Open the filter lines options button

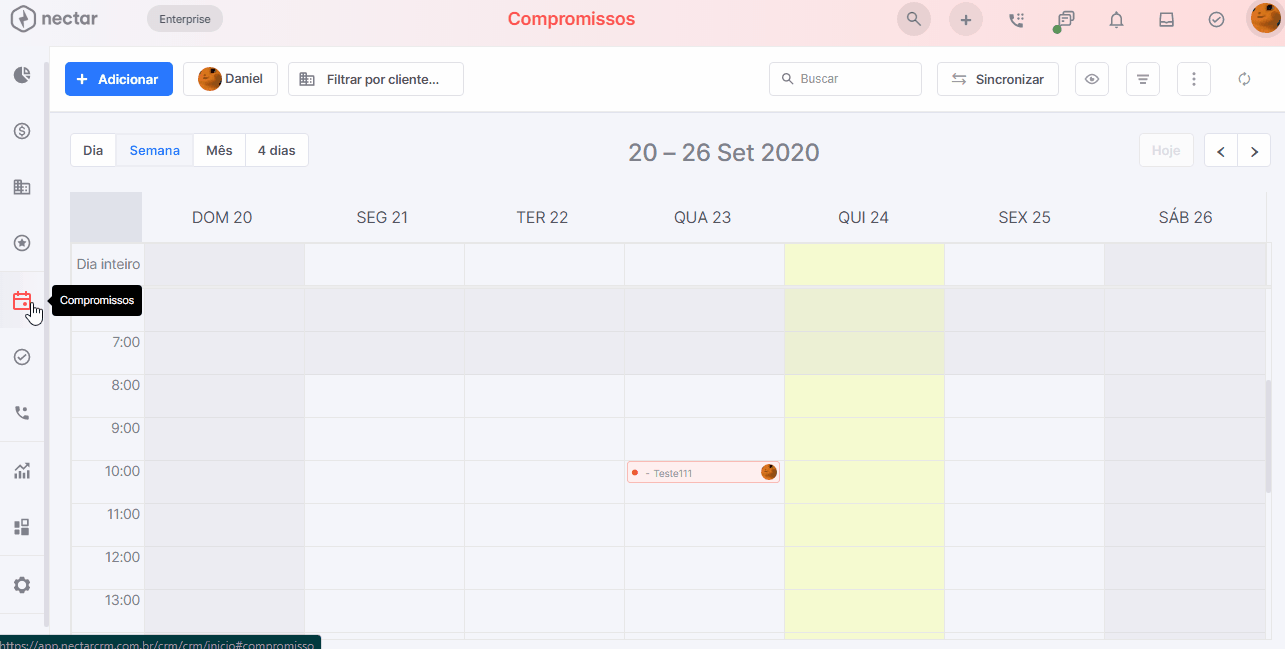(x=1143, y=79)
